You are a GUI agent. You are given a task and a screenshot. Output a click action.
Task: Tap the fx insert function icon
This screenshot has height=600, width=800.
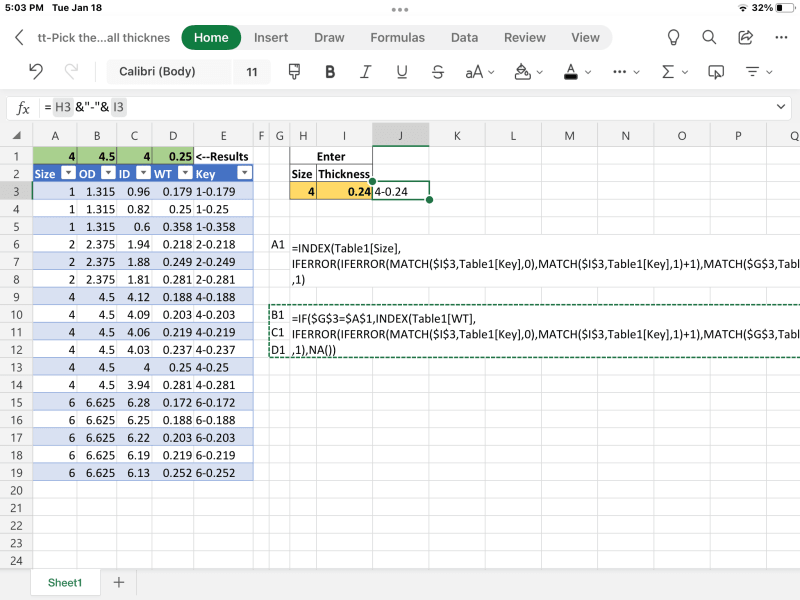(x=23, y=108)
